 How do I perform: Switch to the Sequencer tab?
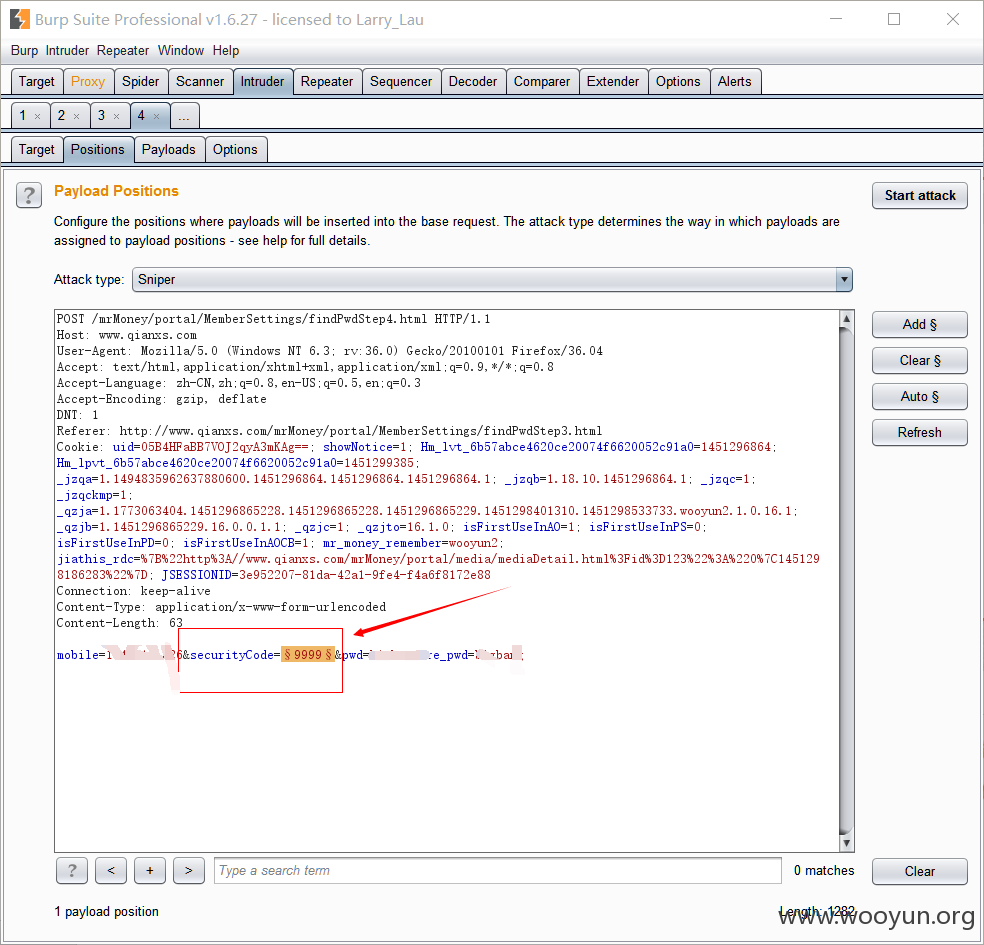tap(401, 82)
